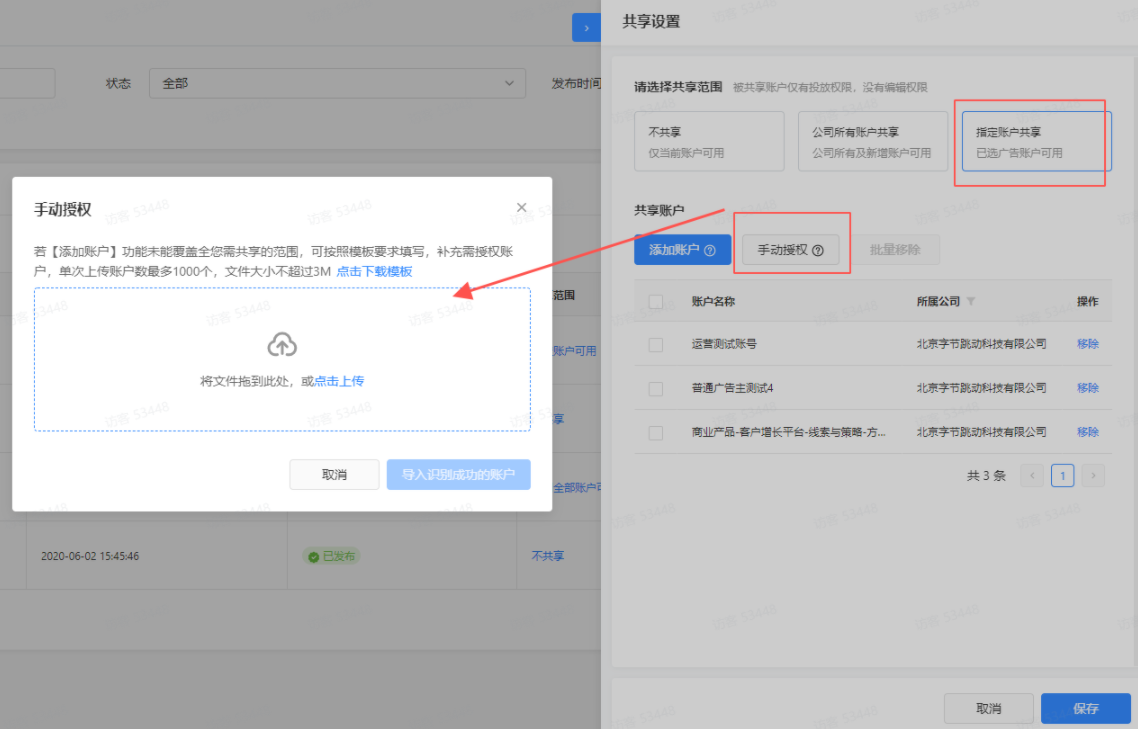Check the checkbox for 运营测试账号
This screenshot has height=729, width=1138.
pos(656,343)
